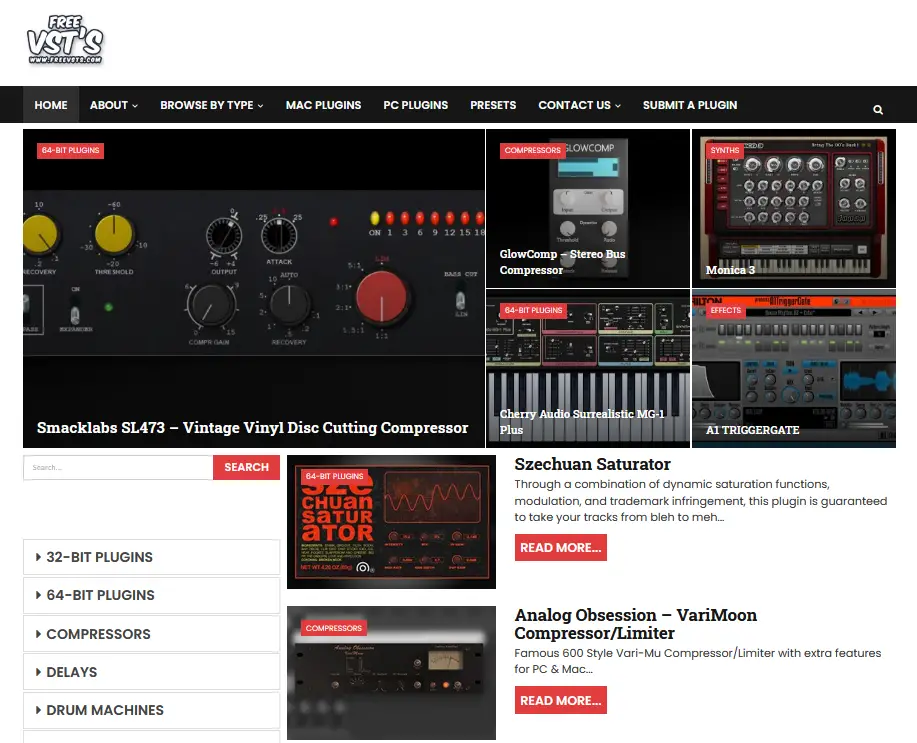Click READ MORE under VariMoon Compressor/Limiter

click(x=561, y=700)
